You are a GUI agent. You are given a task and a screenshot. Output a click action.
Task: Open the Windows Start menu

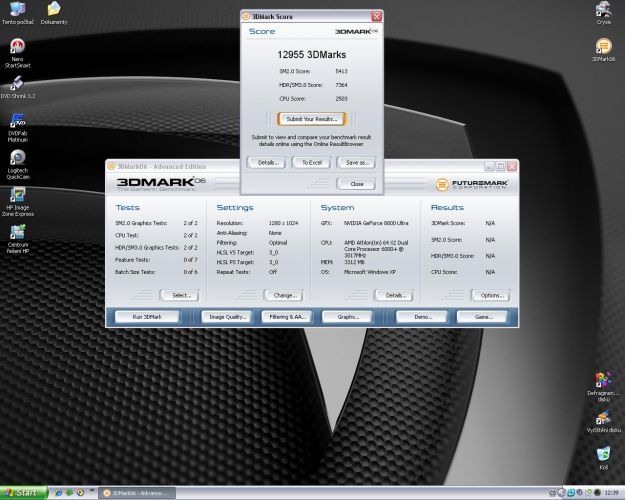pos(24,493)
